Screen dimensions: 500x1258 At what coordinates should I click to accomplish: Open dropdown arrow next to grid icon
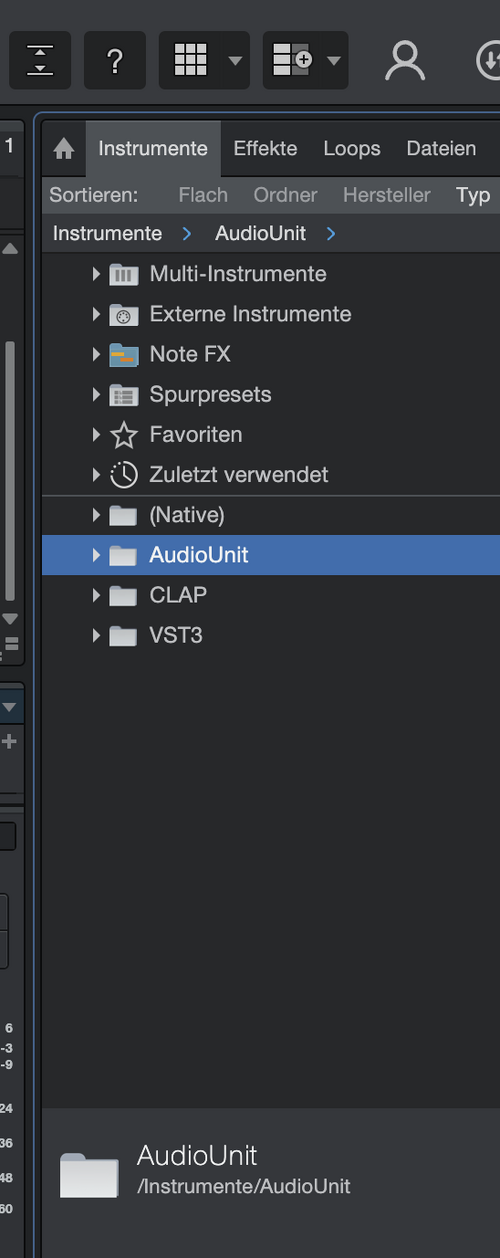tap(235, 60)
